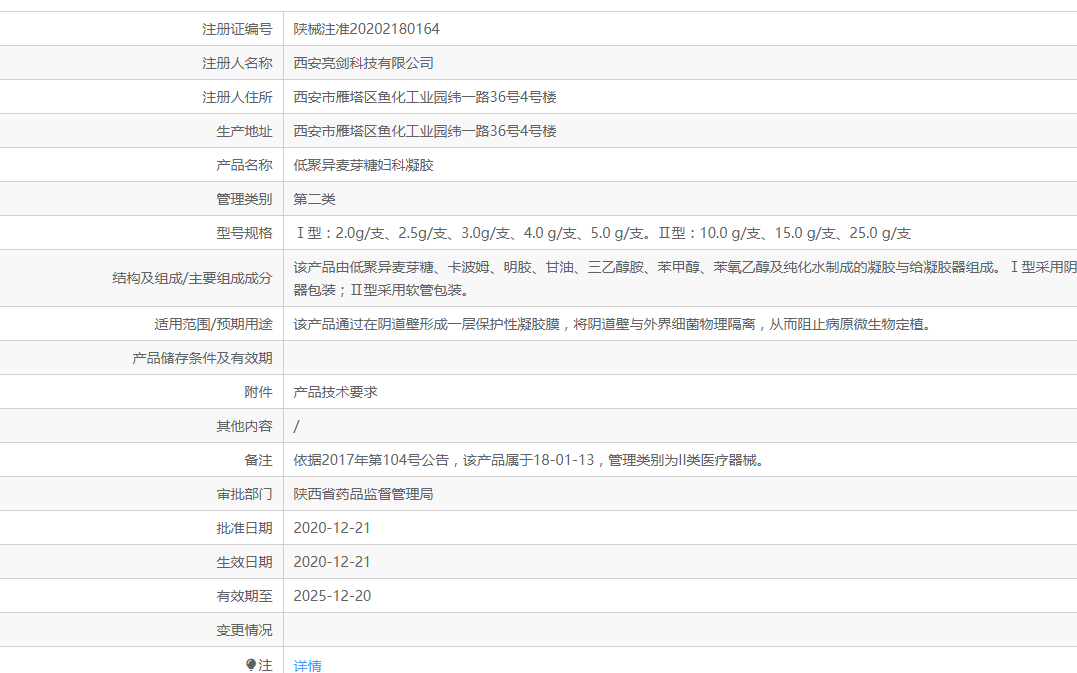Click the 生效日期 value 2020-12-21

[332, 562]
